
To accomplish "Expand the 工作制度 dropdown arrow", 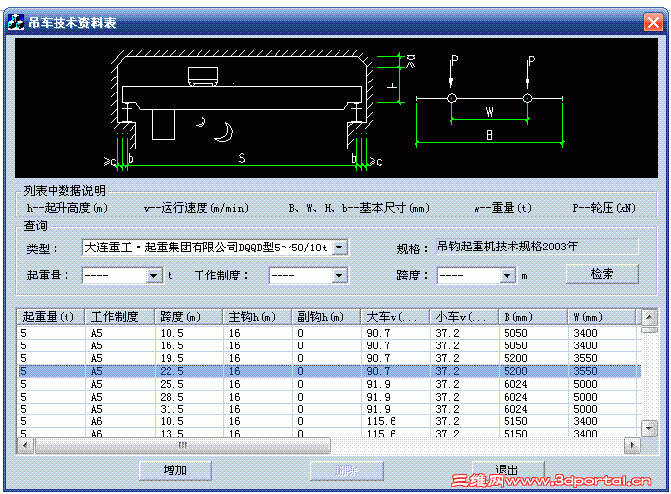I will [x=339, y=276].
